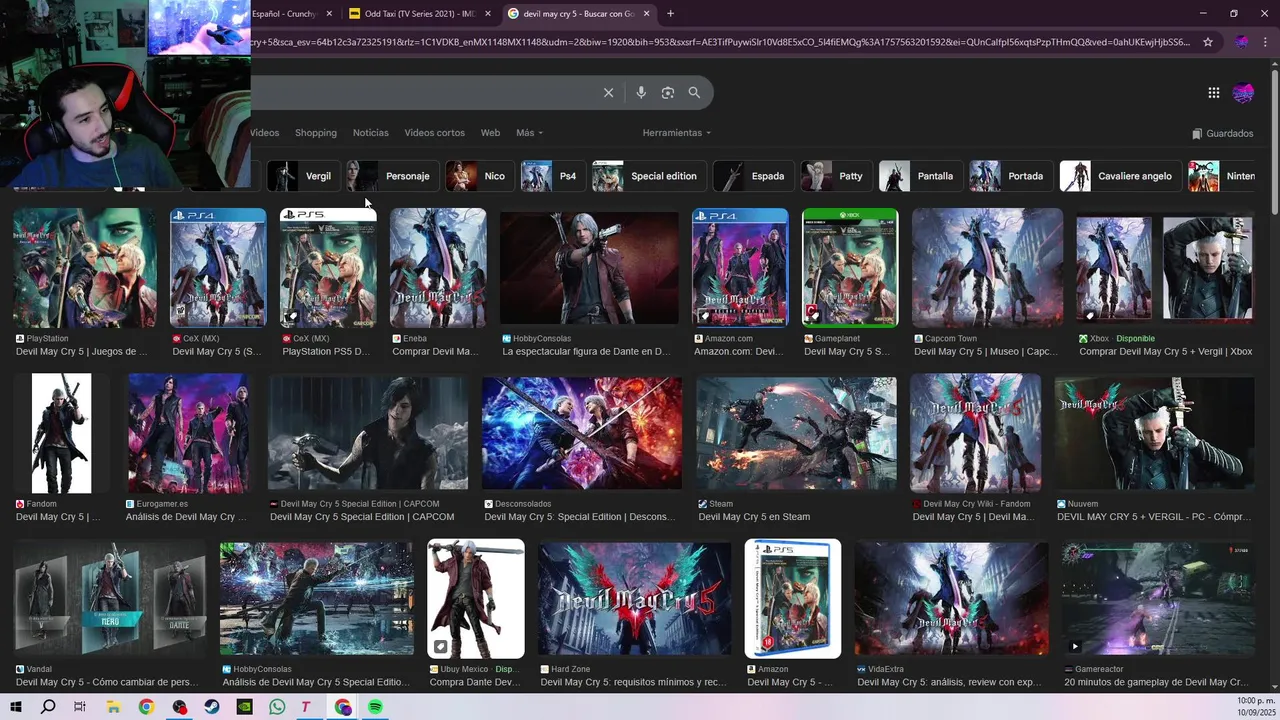
Task: Filter images by Espada chip
Action: (x=753, y=176)
